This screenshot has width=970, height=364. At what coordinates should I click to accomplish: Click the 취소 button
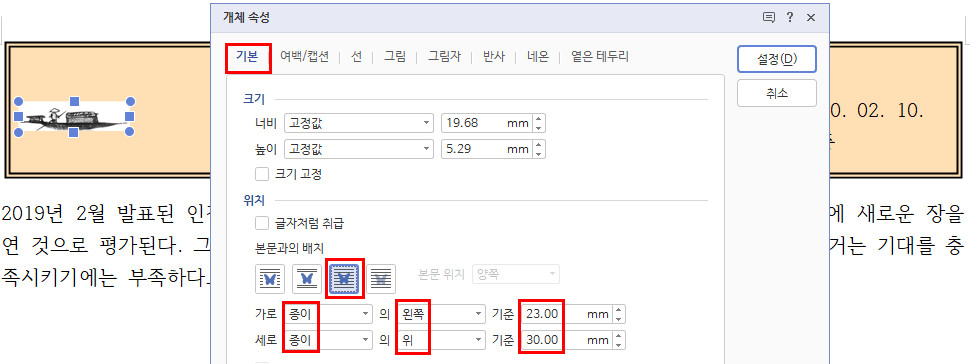point(777,93)
